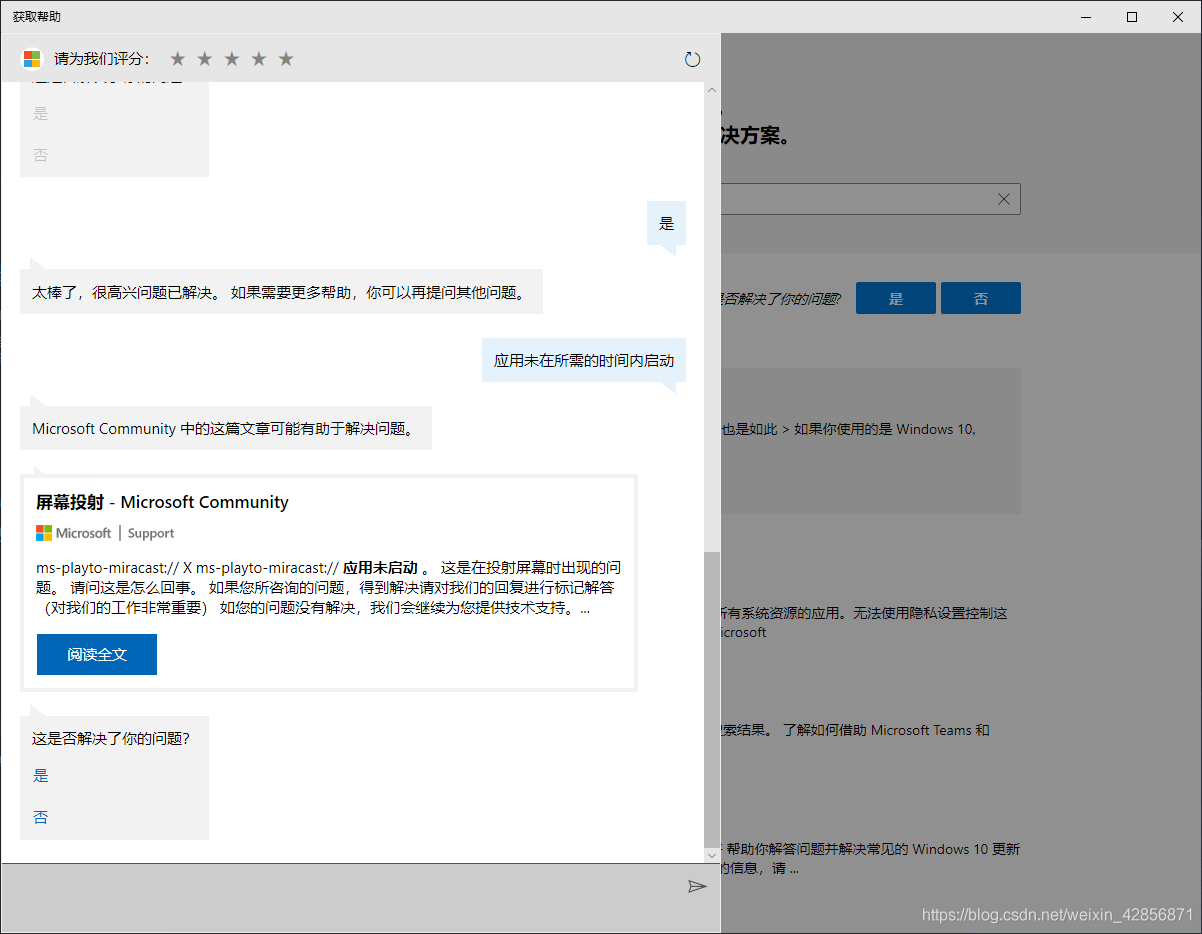The image size is (1202, 934).
Task: Click the send message arrow
Action: pos(697,886)
